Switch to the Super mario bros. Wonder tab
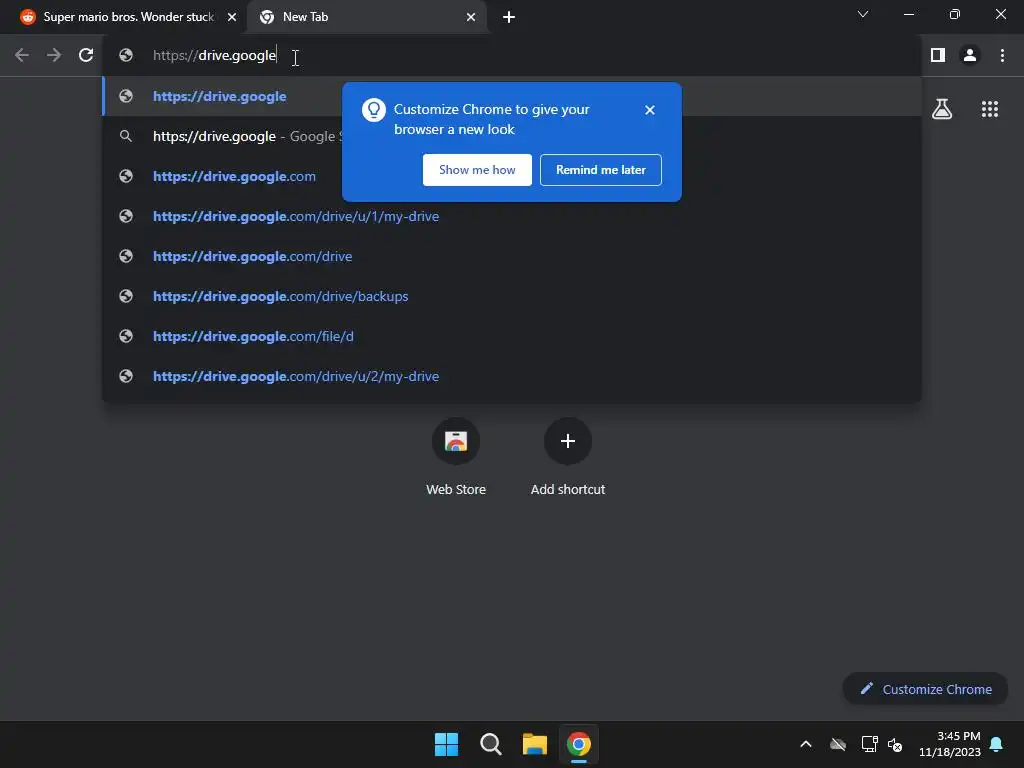The image size is (1024, 768). [x=129, y=17]
